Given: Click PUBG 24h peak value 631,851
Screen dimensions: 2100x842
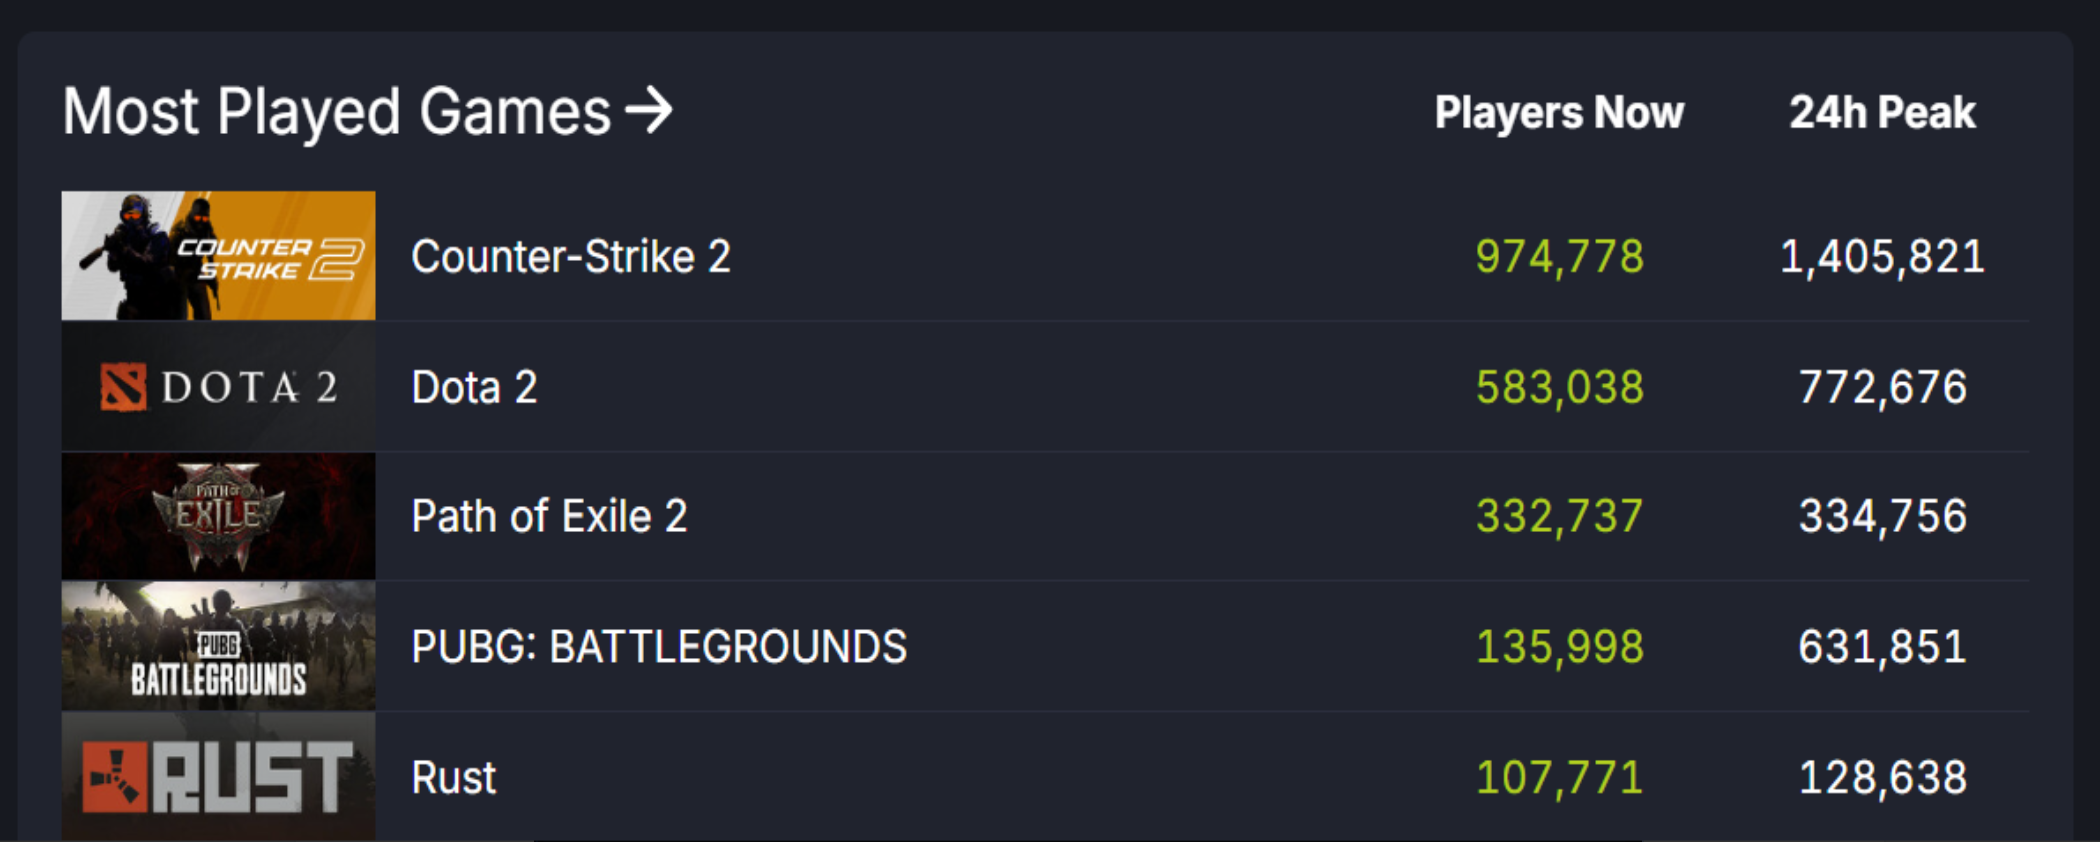Looking at the screenshot, I should (1882, 647).
